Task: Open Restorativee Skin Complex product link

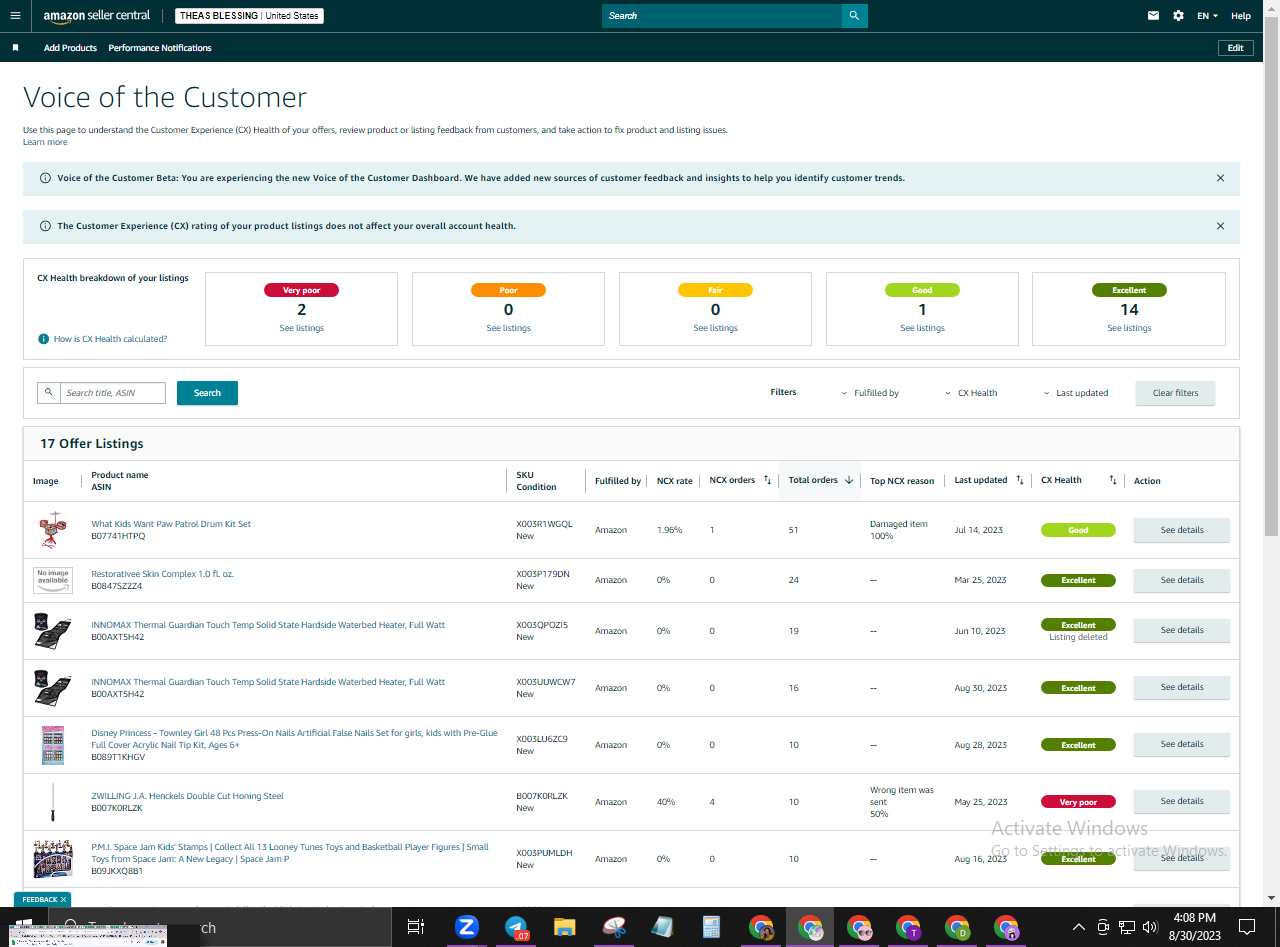Action: pos(162,574)
